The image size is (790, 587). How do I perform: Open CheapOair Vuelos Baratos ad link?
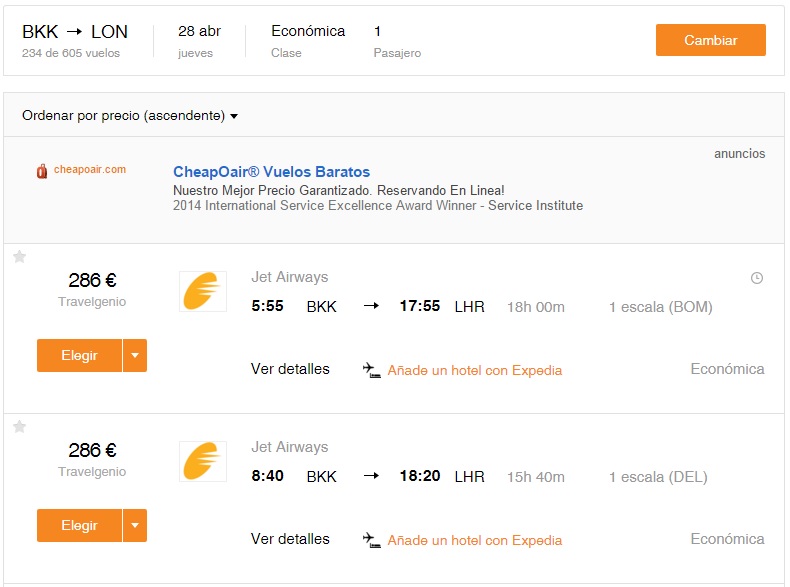[x=272, y=172]
